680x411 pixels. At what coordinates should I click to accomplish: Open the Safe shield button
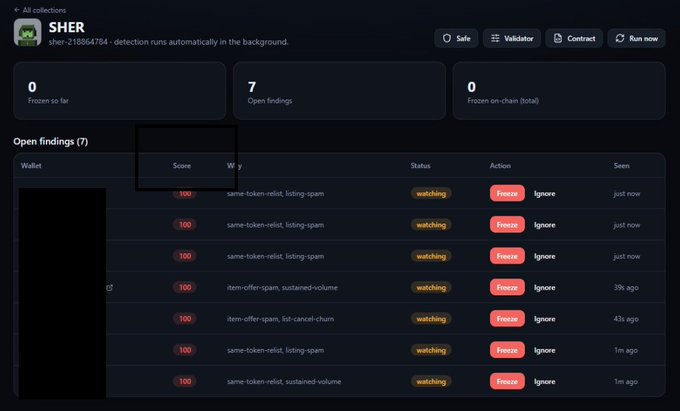456,38
